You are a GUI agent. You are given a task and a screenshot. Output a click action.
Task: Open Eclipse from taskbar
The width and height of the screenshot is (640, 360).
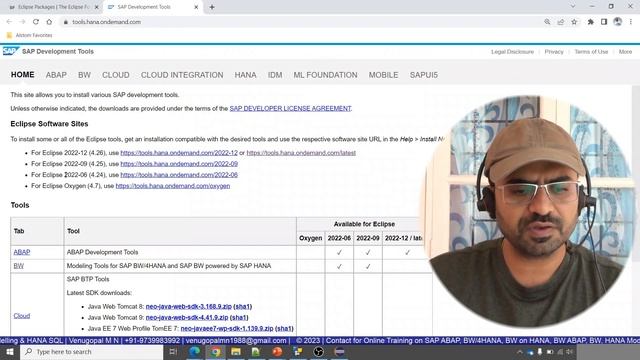pos(339,351)
